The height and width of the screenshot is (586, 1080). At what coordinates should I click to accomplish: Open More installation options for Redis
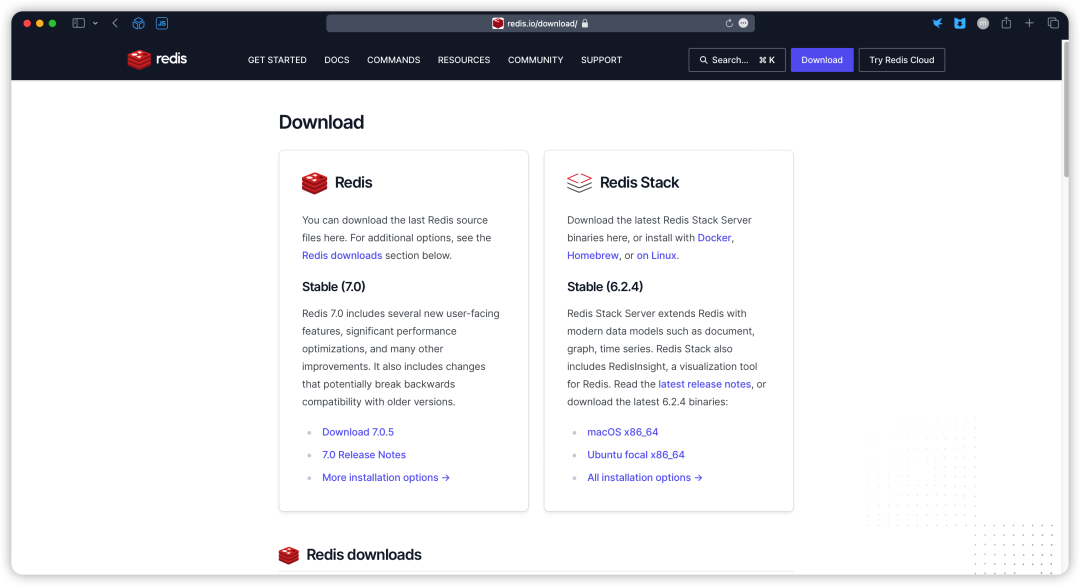click(x=386, y=477)
